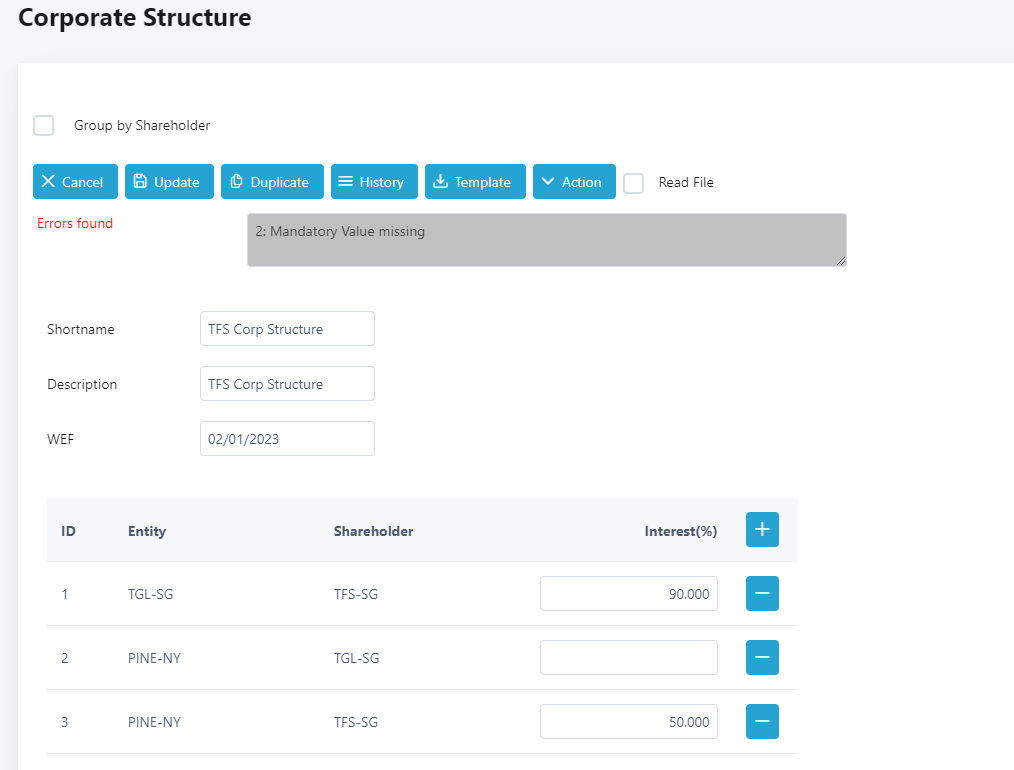
Task: Click the Duplicate button
Action: [272, 182]
